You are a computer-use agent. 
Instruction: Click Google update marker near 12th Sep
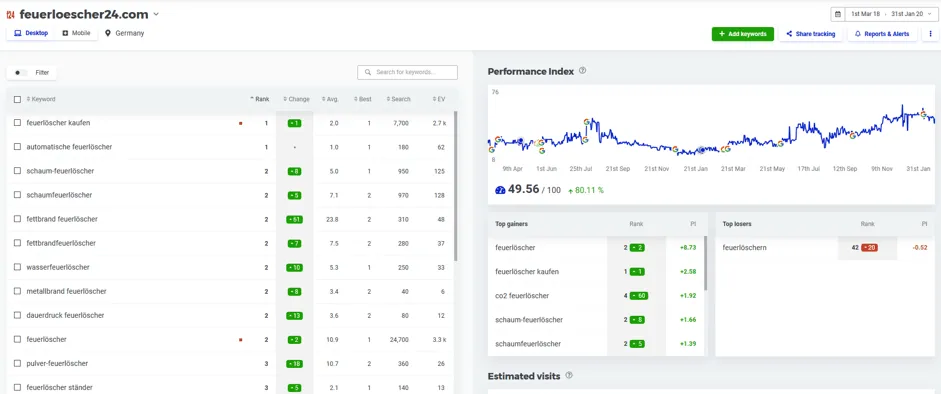[x=853, y=136]
